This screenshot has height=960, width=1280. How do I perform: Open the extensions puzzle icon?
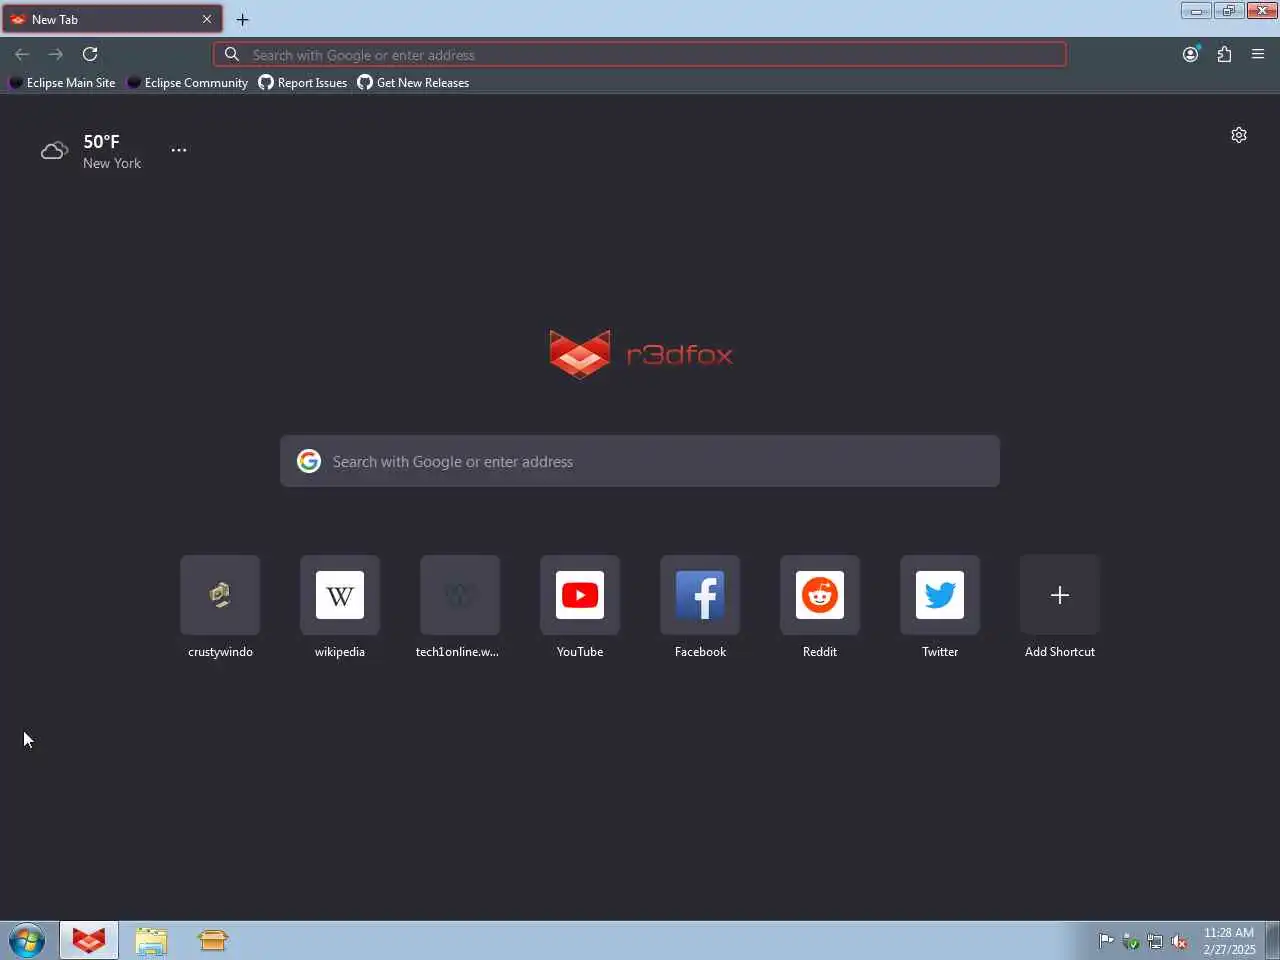[x=1224, y=54]
